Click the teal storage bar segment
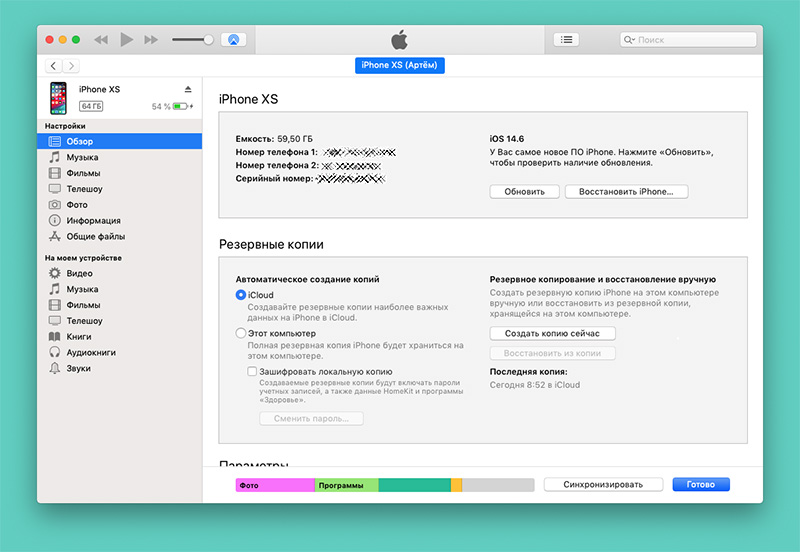The width and height of the screenshot is (800, 552). click(x=415, y=485)
